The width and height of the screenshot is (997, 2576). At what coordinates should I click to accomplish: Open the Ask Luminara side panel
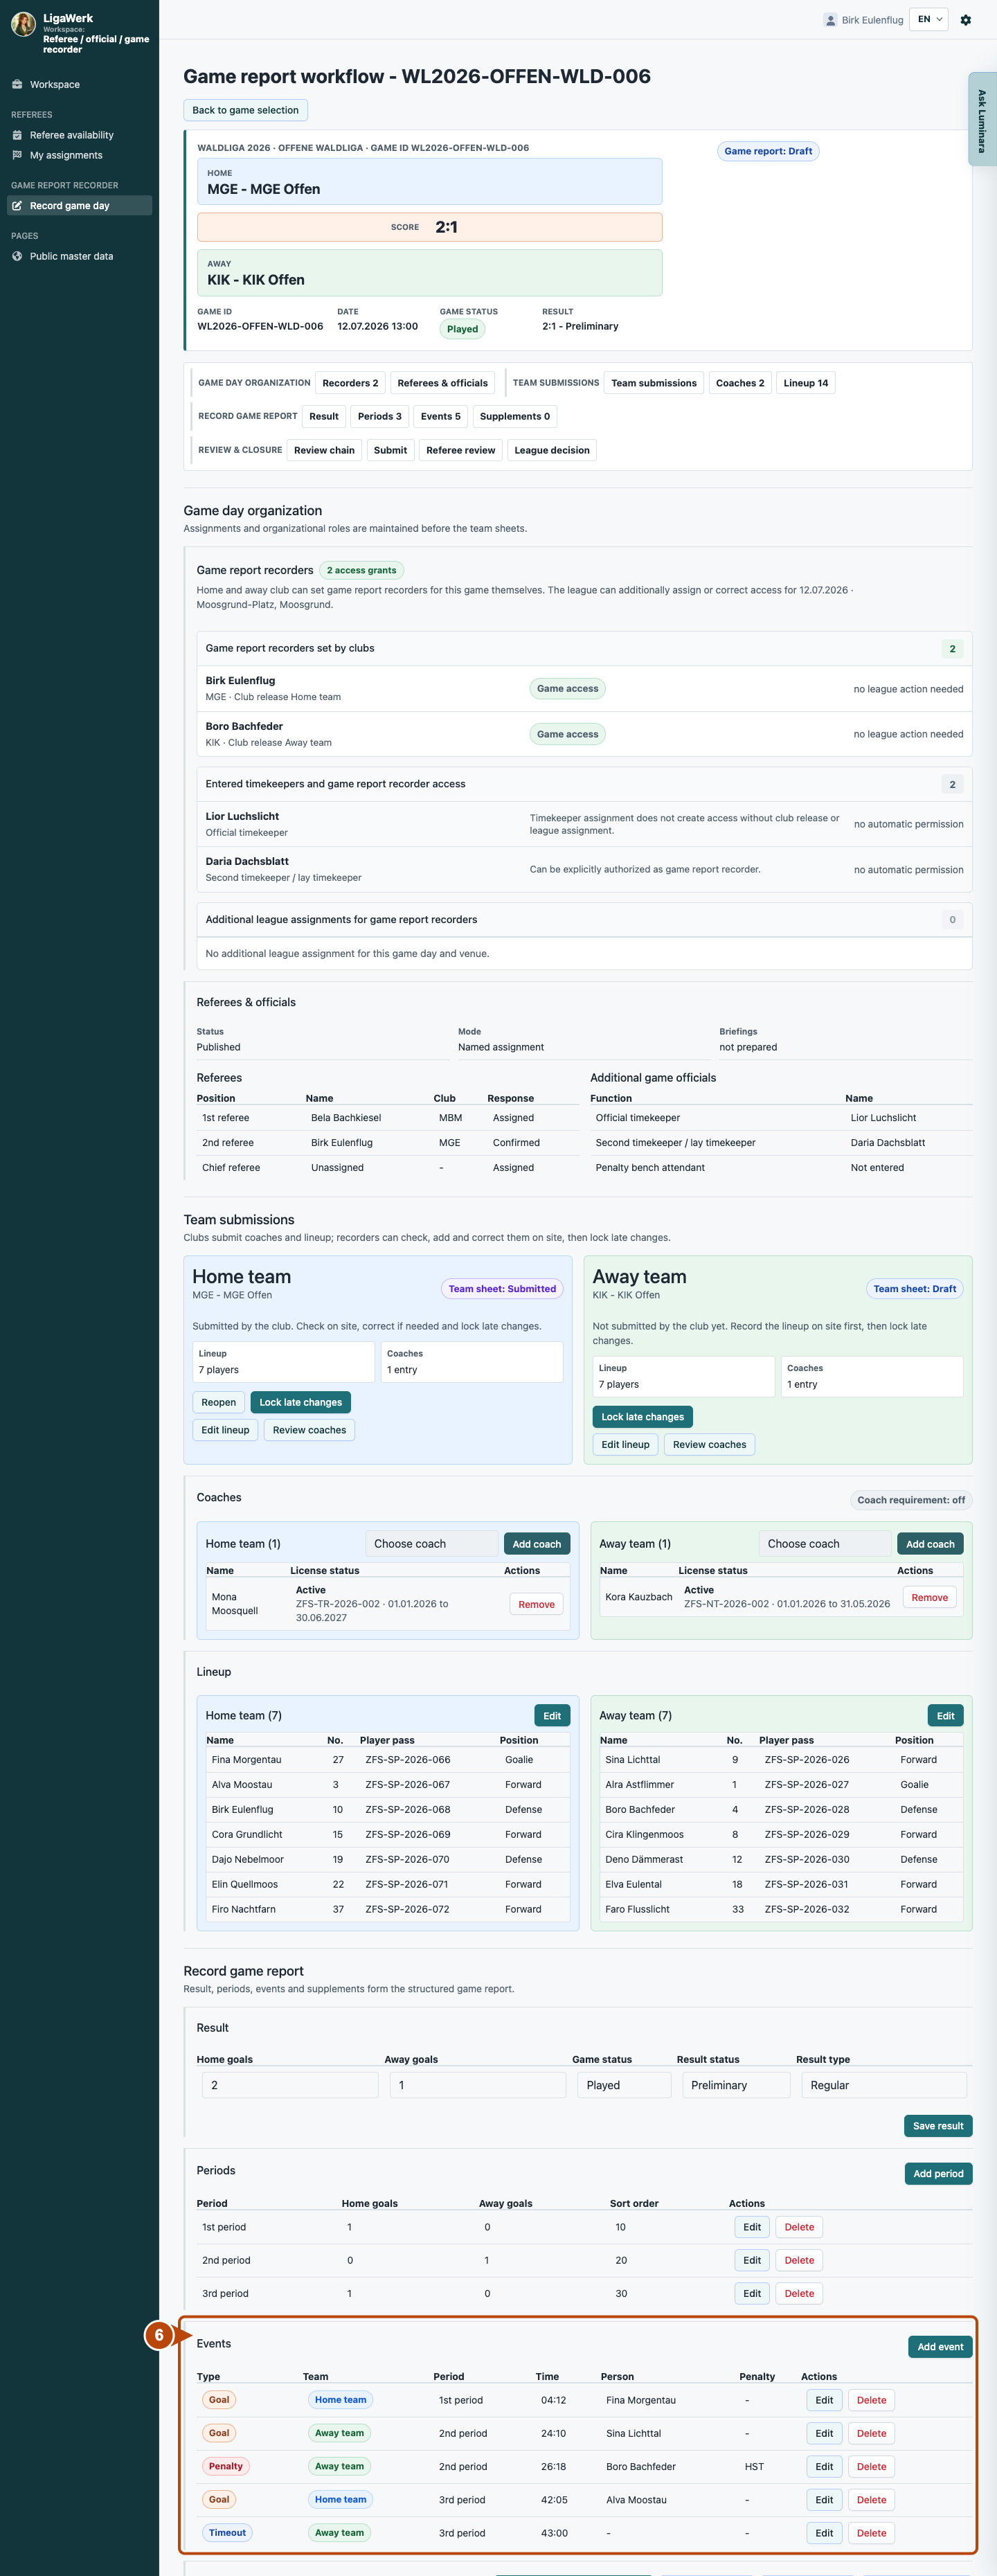click(982, 119)
